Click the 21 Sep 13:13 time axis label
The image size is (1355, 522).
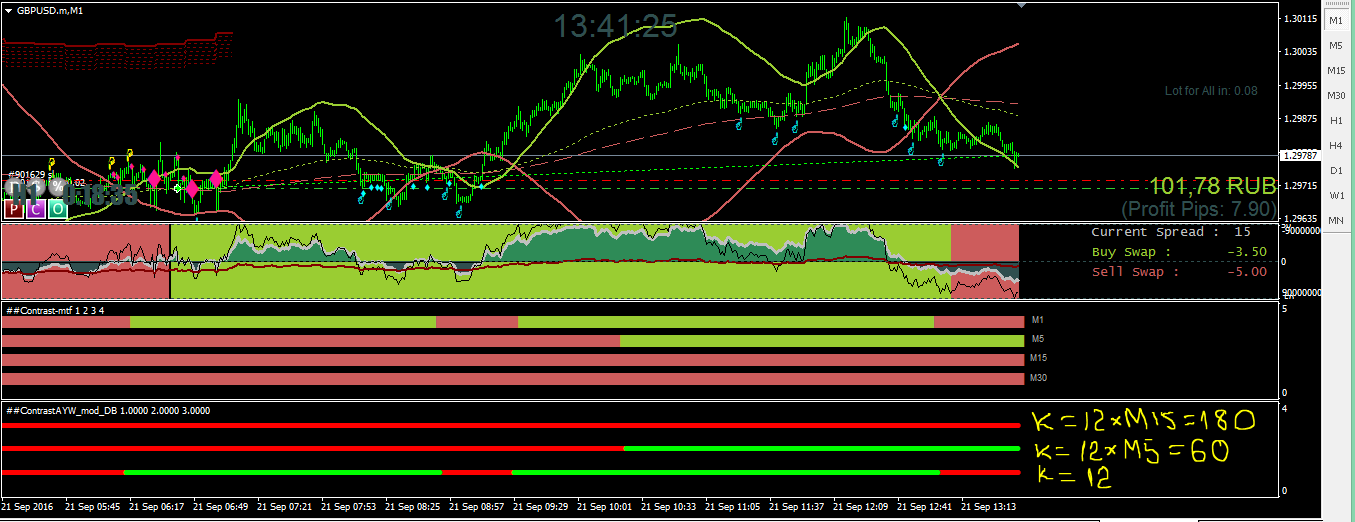coord(988,506)
